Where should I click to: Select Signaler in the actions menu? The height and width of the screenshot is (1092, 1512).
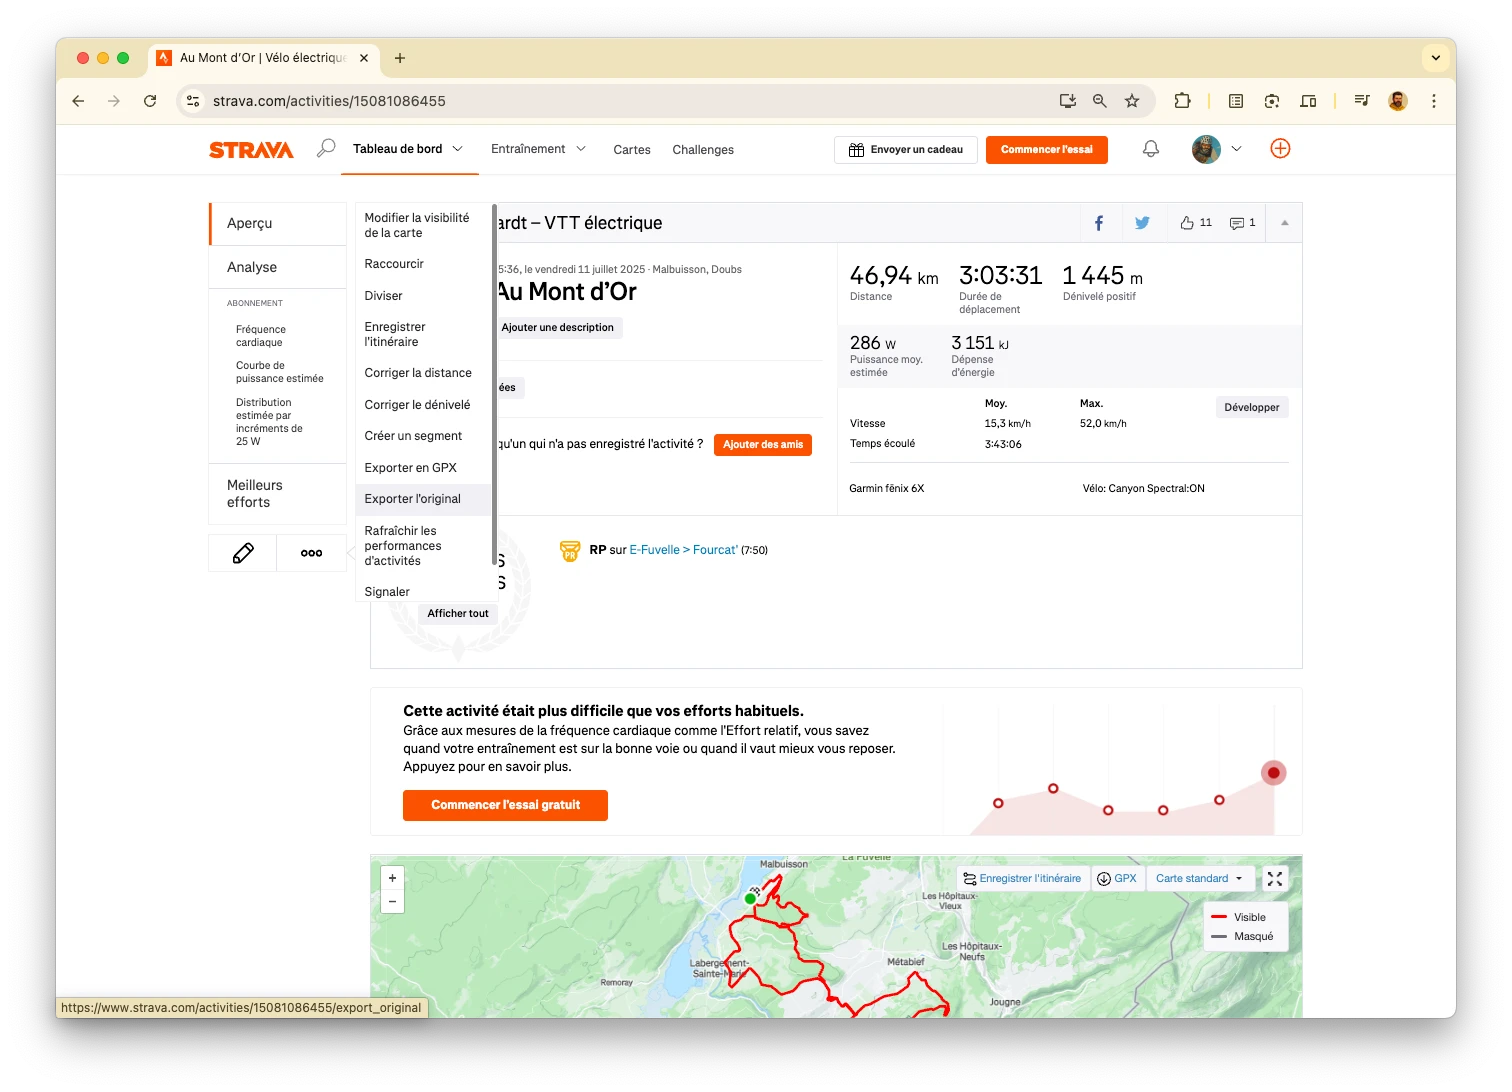(x=424, y=591)
